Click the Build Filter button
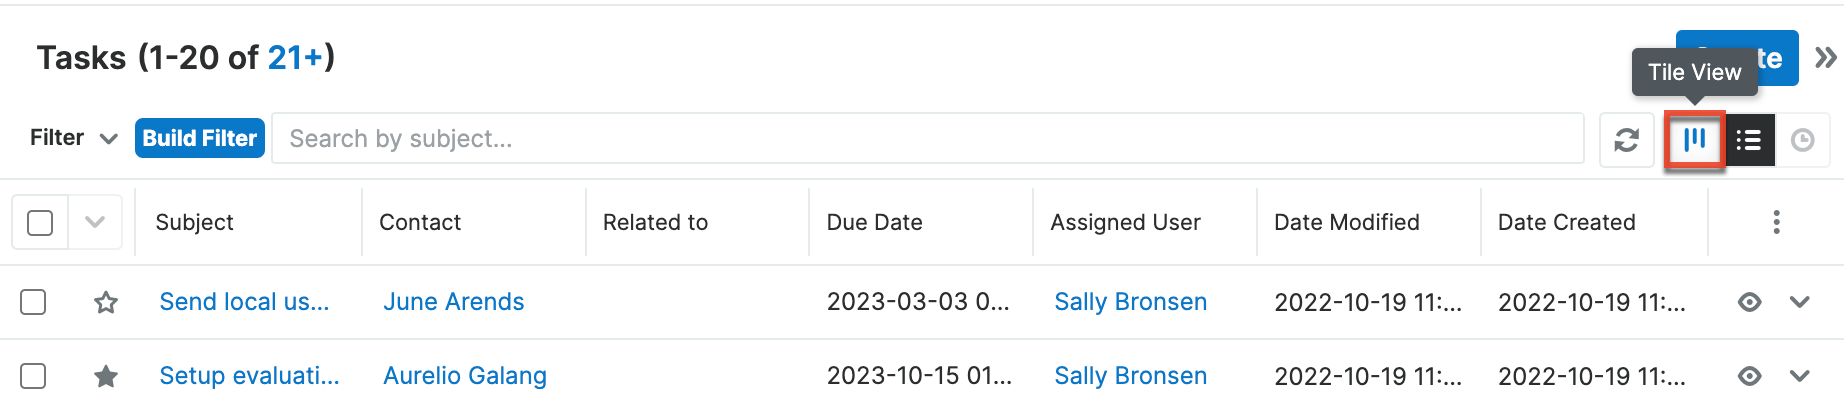 point(200,138)
